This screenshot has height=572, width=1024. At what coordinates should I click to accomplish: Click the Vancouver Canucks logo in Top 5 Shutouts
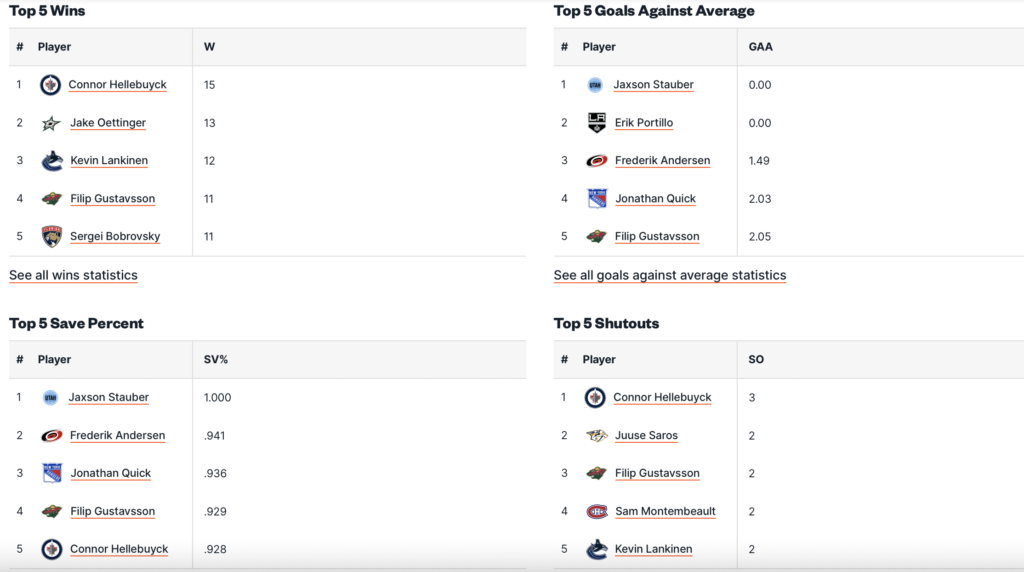pos(596,550)
